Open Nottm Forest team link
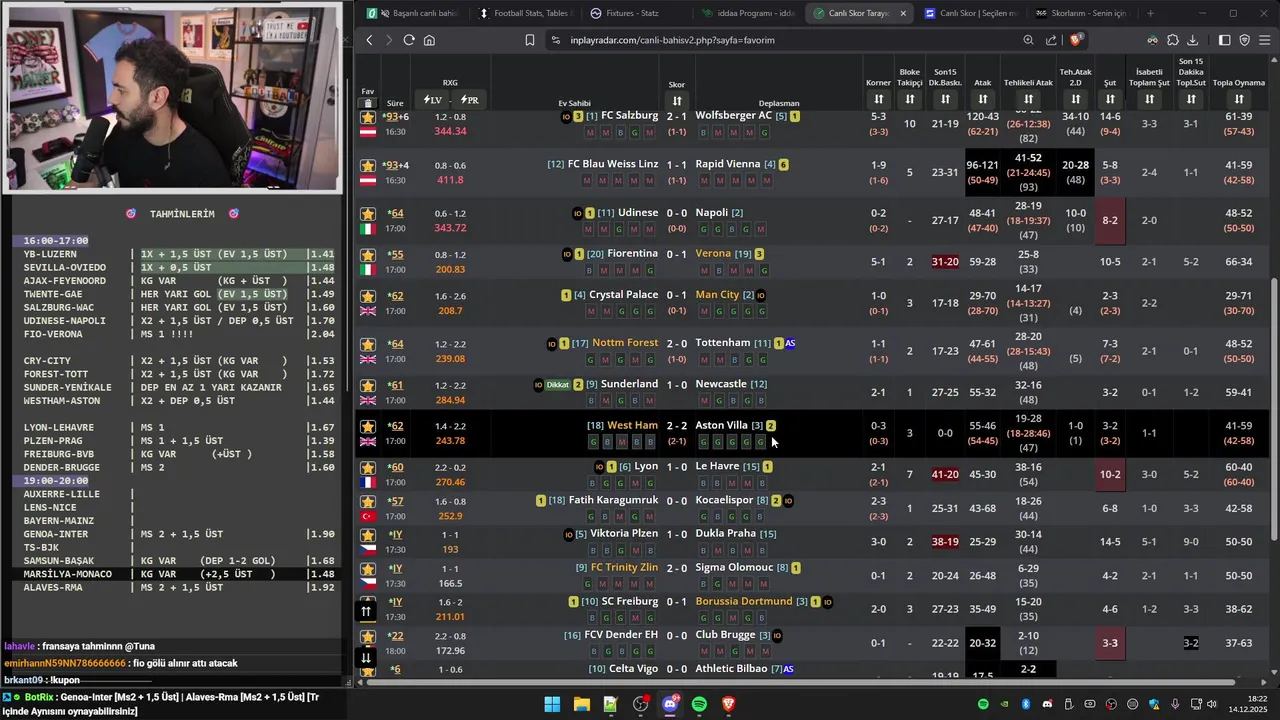Screen dimensions: 1280x720 pos(625,343)
